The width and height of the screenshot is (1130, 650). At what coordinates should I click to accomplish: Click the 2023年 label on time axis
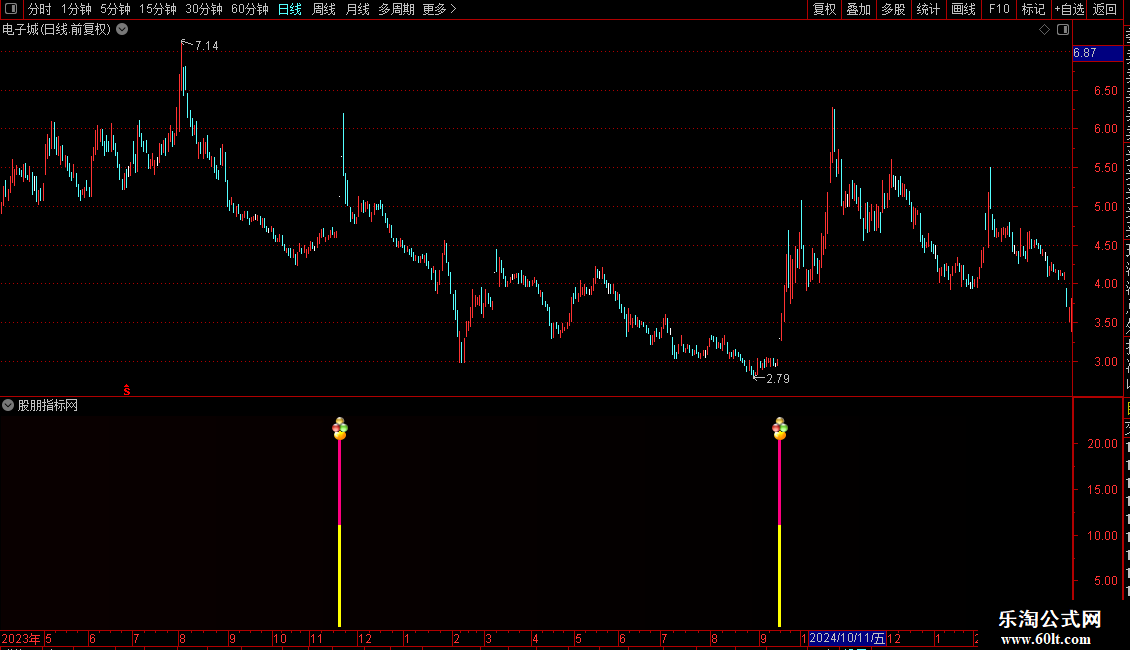[x=21, y=638]
